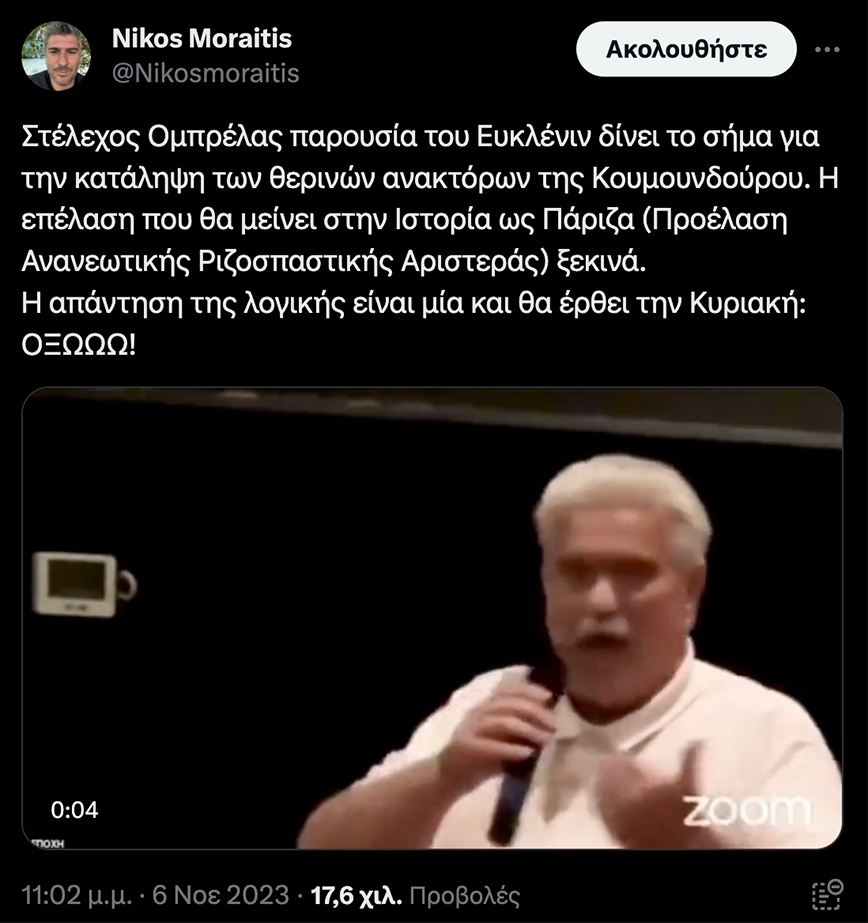868x923 pixels.
Task: Click the word ΟΞΩΩΩ! in the post
Action: (x=79, y=346)
